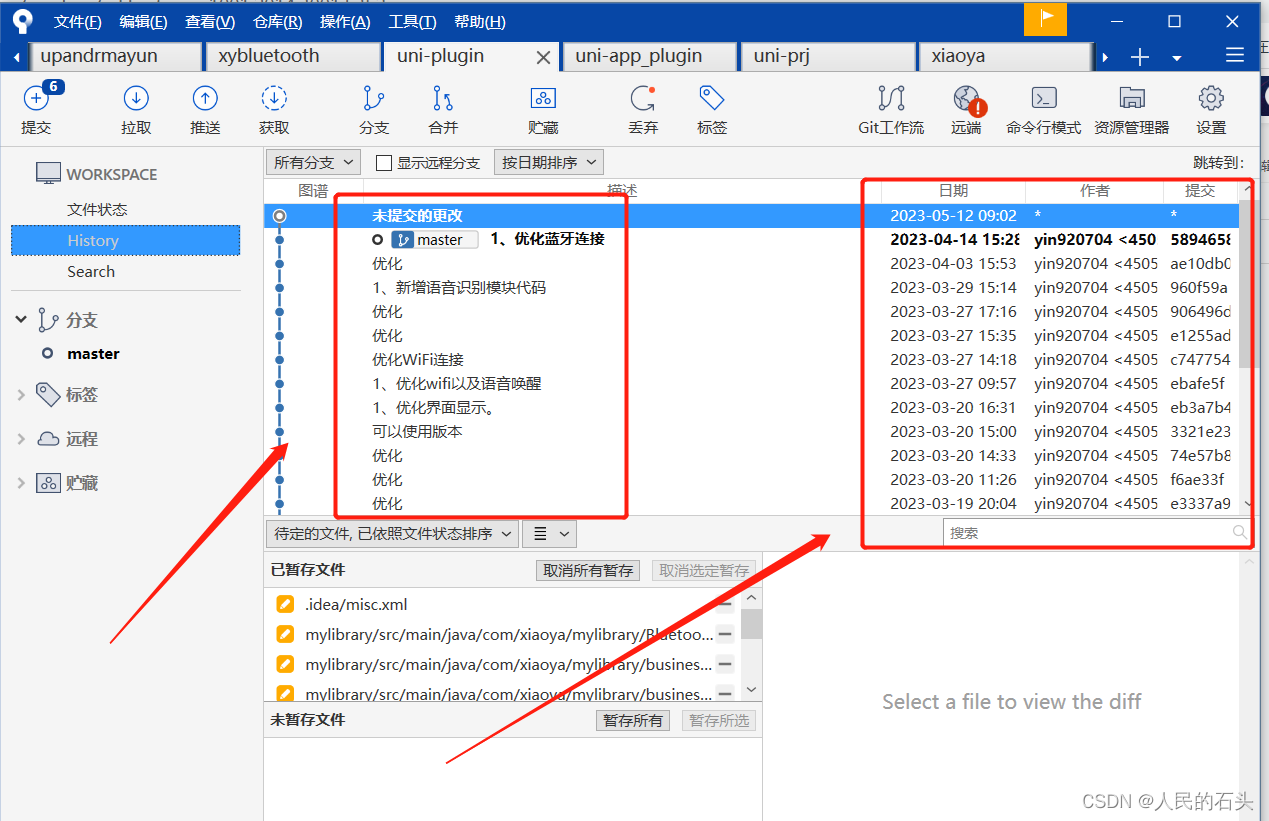Screen dimensions: 1269x821
Task: Click the 分支 (Branch) toolbar icon
Action: click(374, 98)
